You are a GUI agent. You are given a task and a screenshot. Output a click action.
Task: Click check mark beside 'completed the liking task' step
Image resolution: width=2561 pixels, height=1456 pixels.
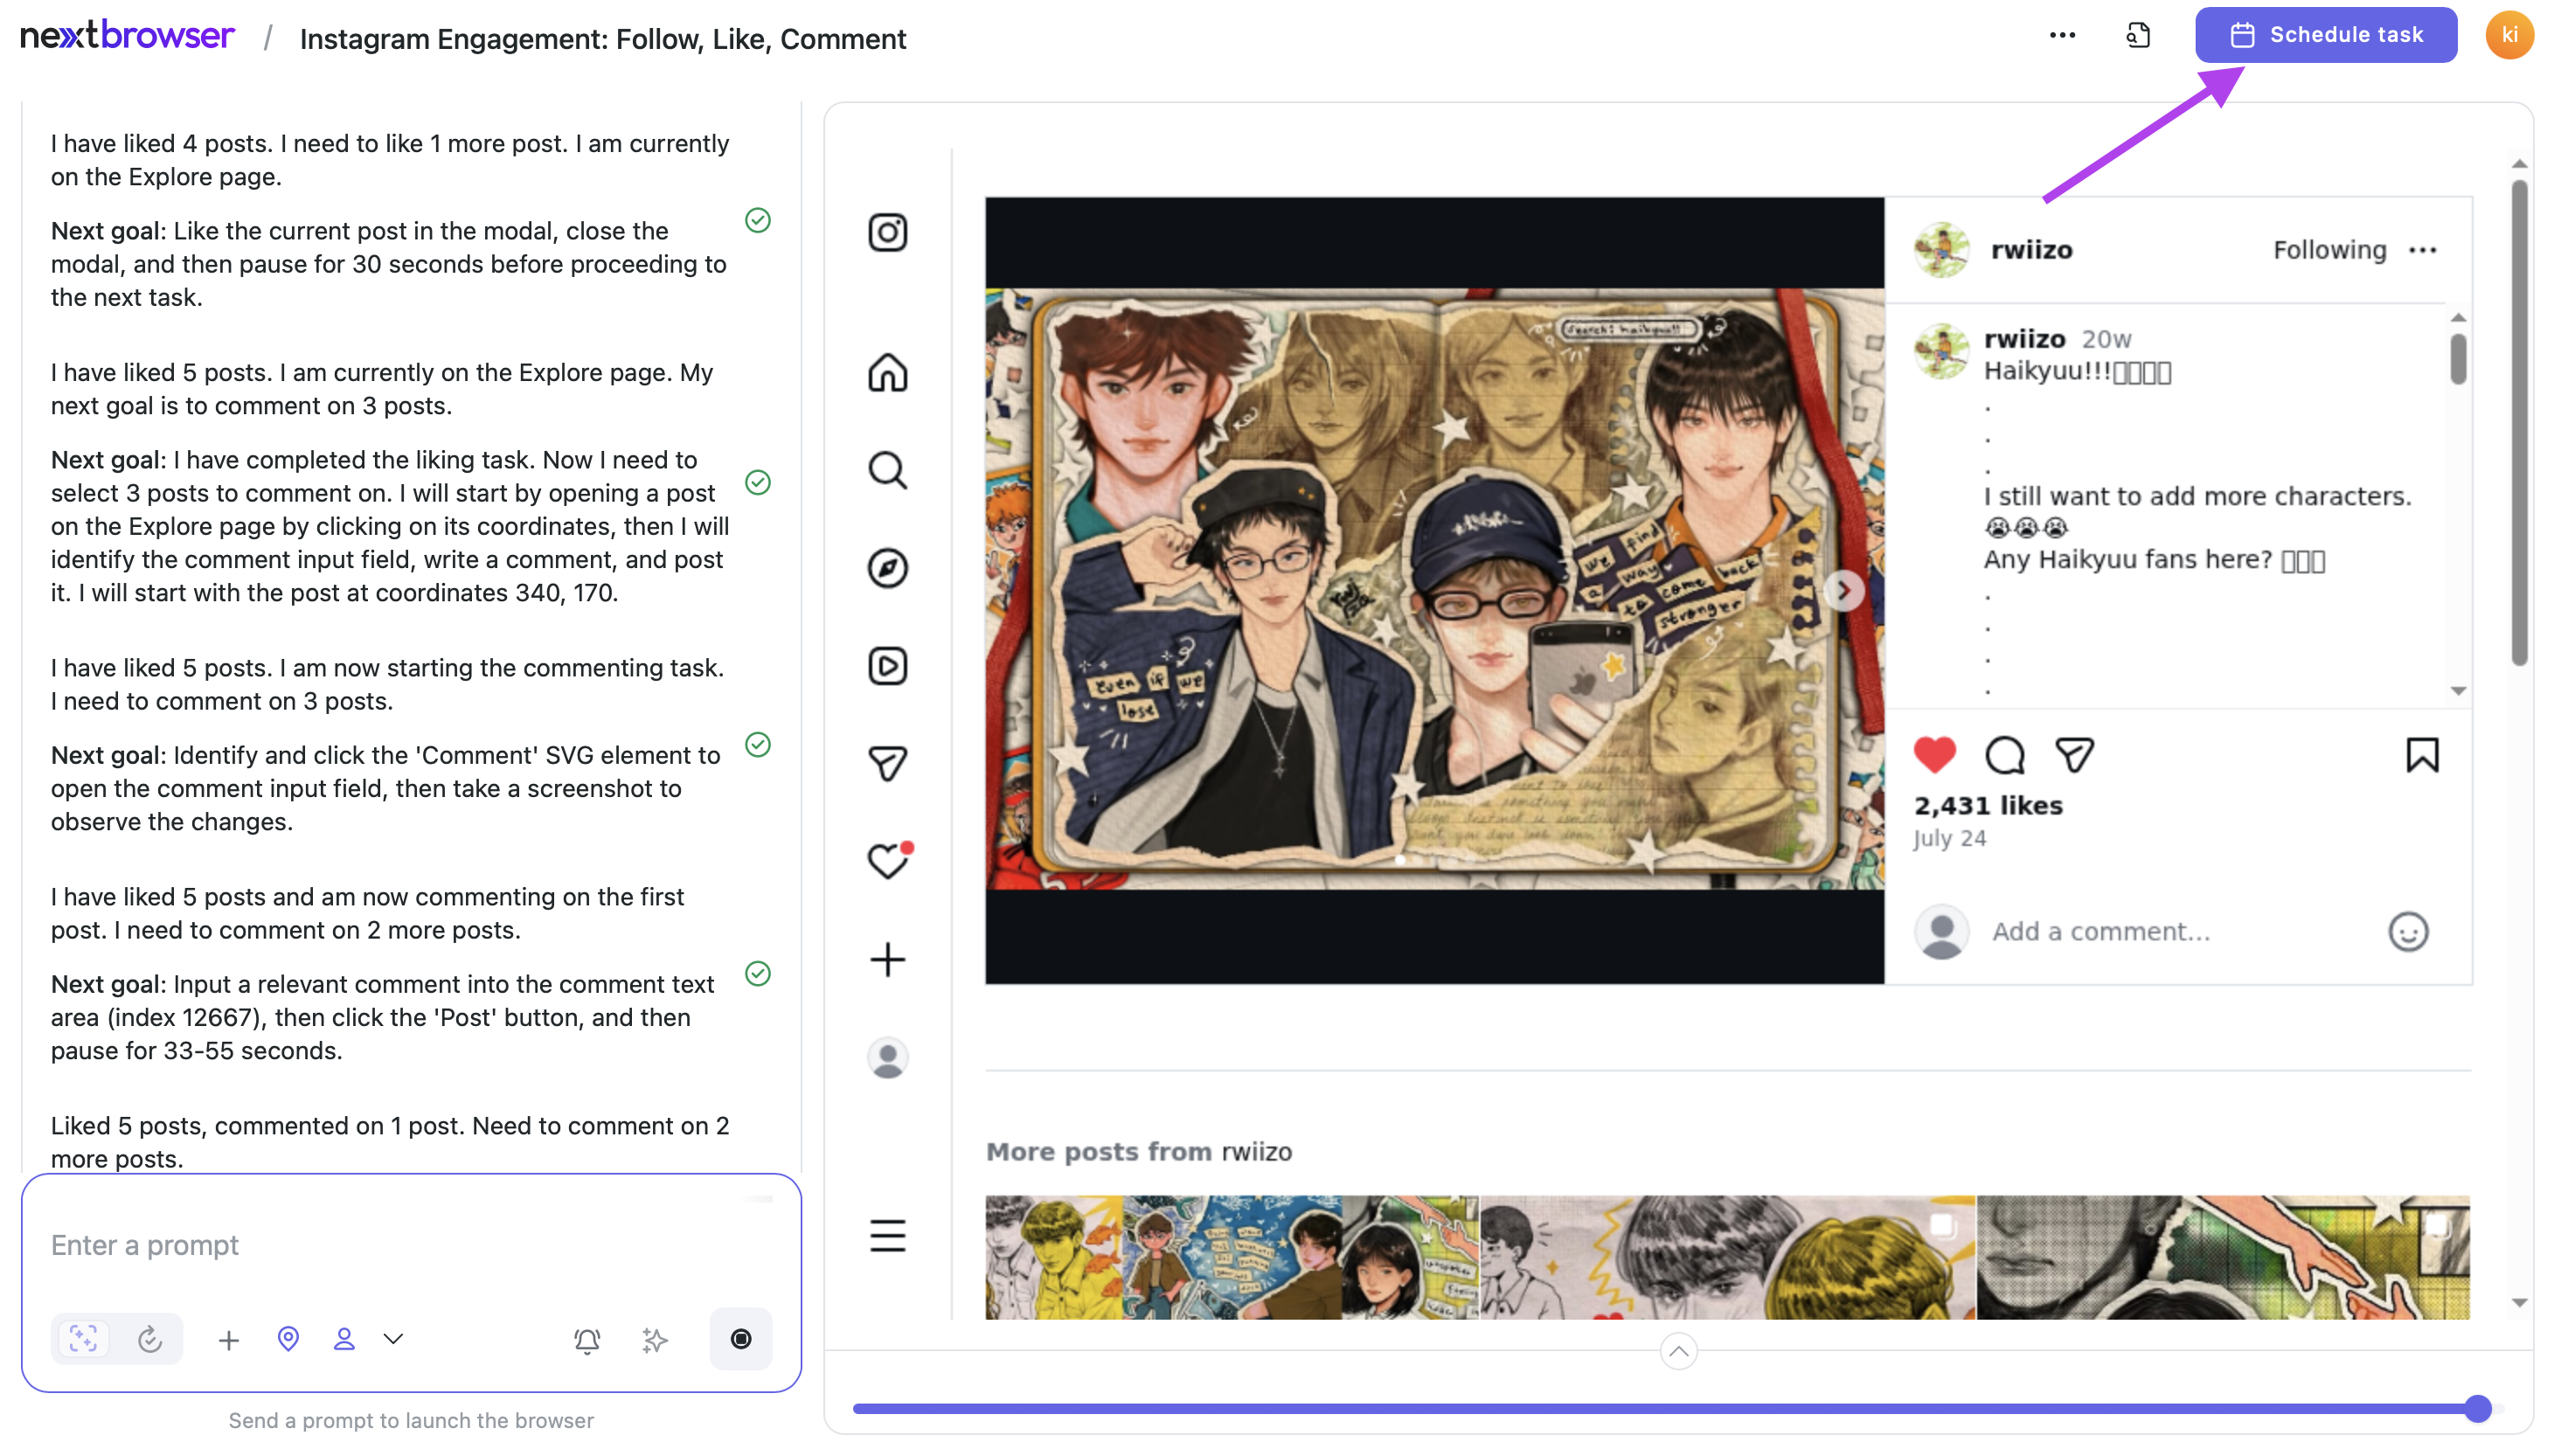click(x=758, y=483)
